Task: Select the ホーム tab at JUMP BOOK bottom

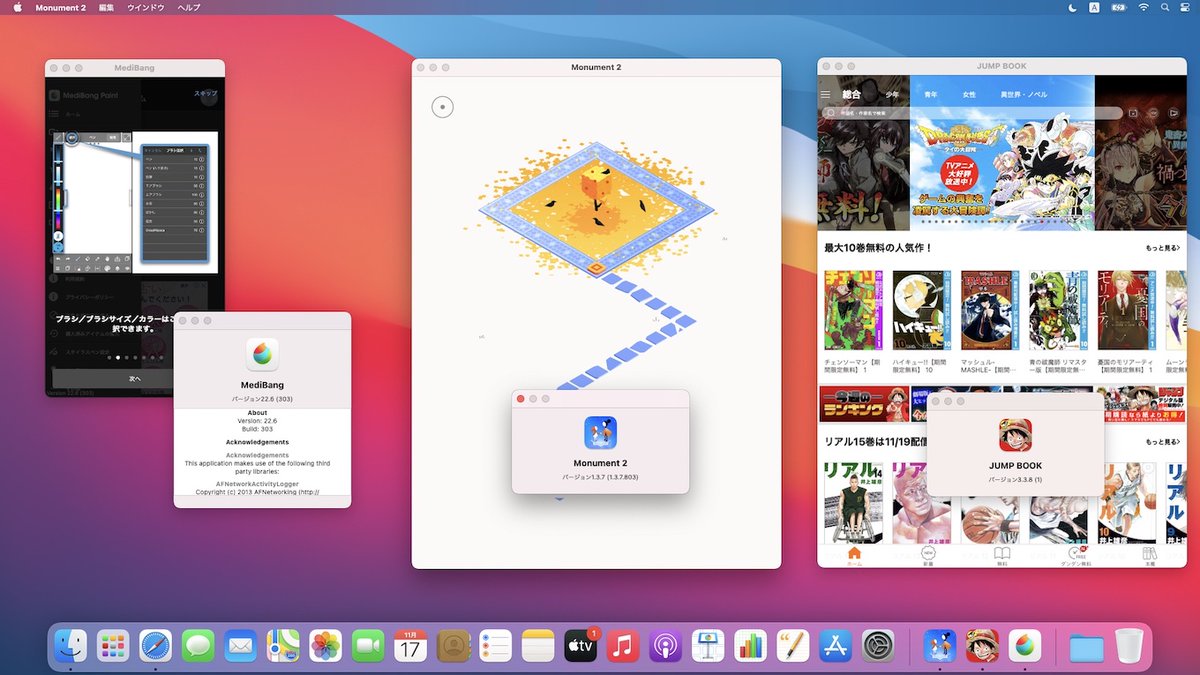Action: (x=854, y=557)
